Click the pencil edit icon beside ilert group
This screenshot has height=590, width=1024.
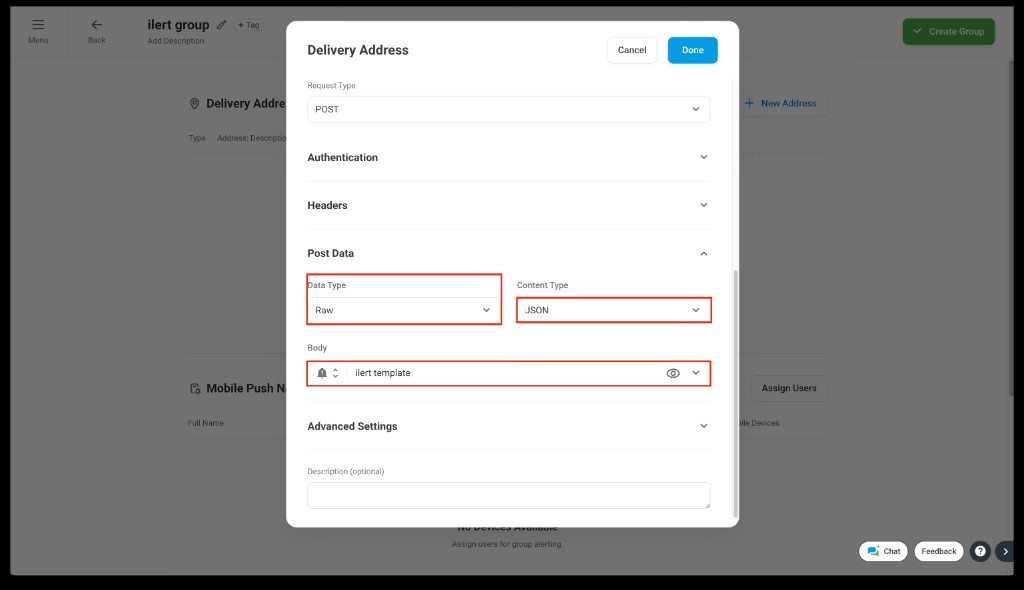point(221,25)
